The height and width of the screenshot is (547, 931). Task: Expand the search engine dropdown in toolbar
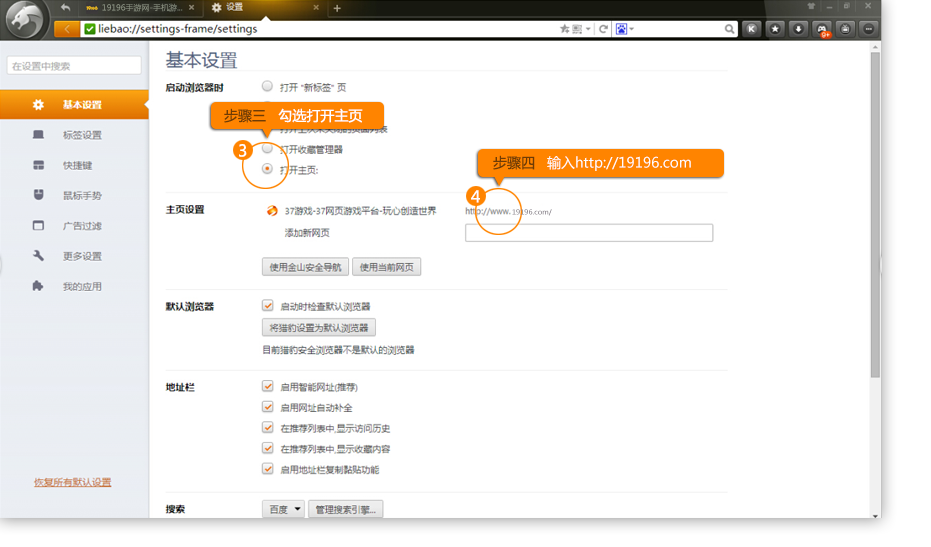click(632, 29)
